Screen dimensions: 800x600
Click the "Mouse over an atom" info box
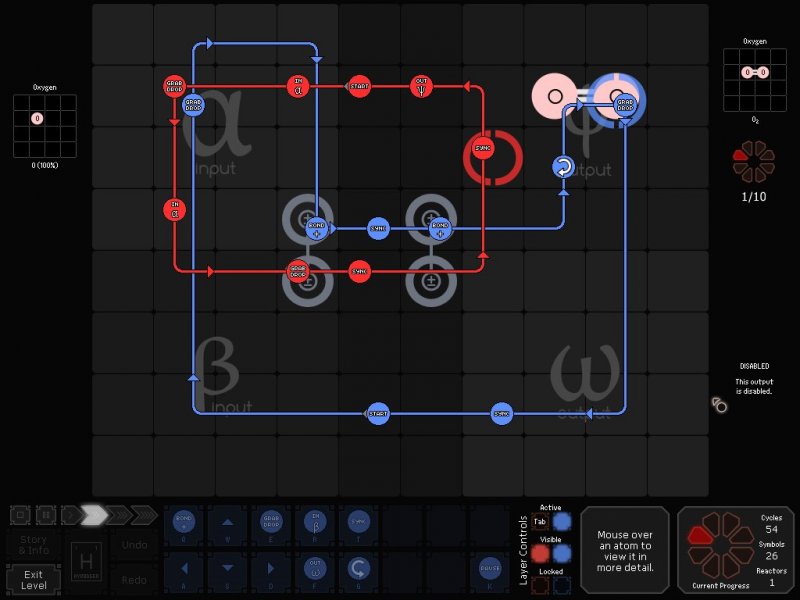[x=625, y=551]
